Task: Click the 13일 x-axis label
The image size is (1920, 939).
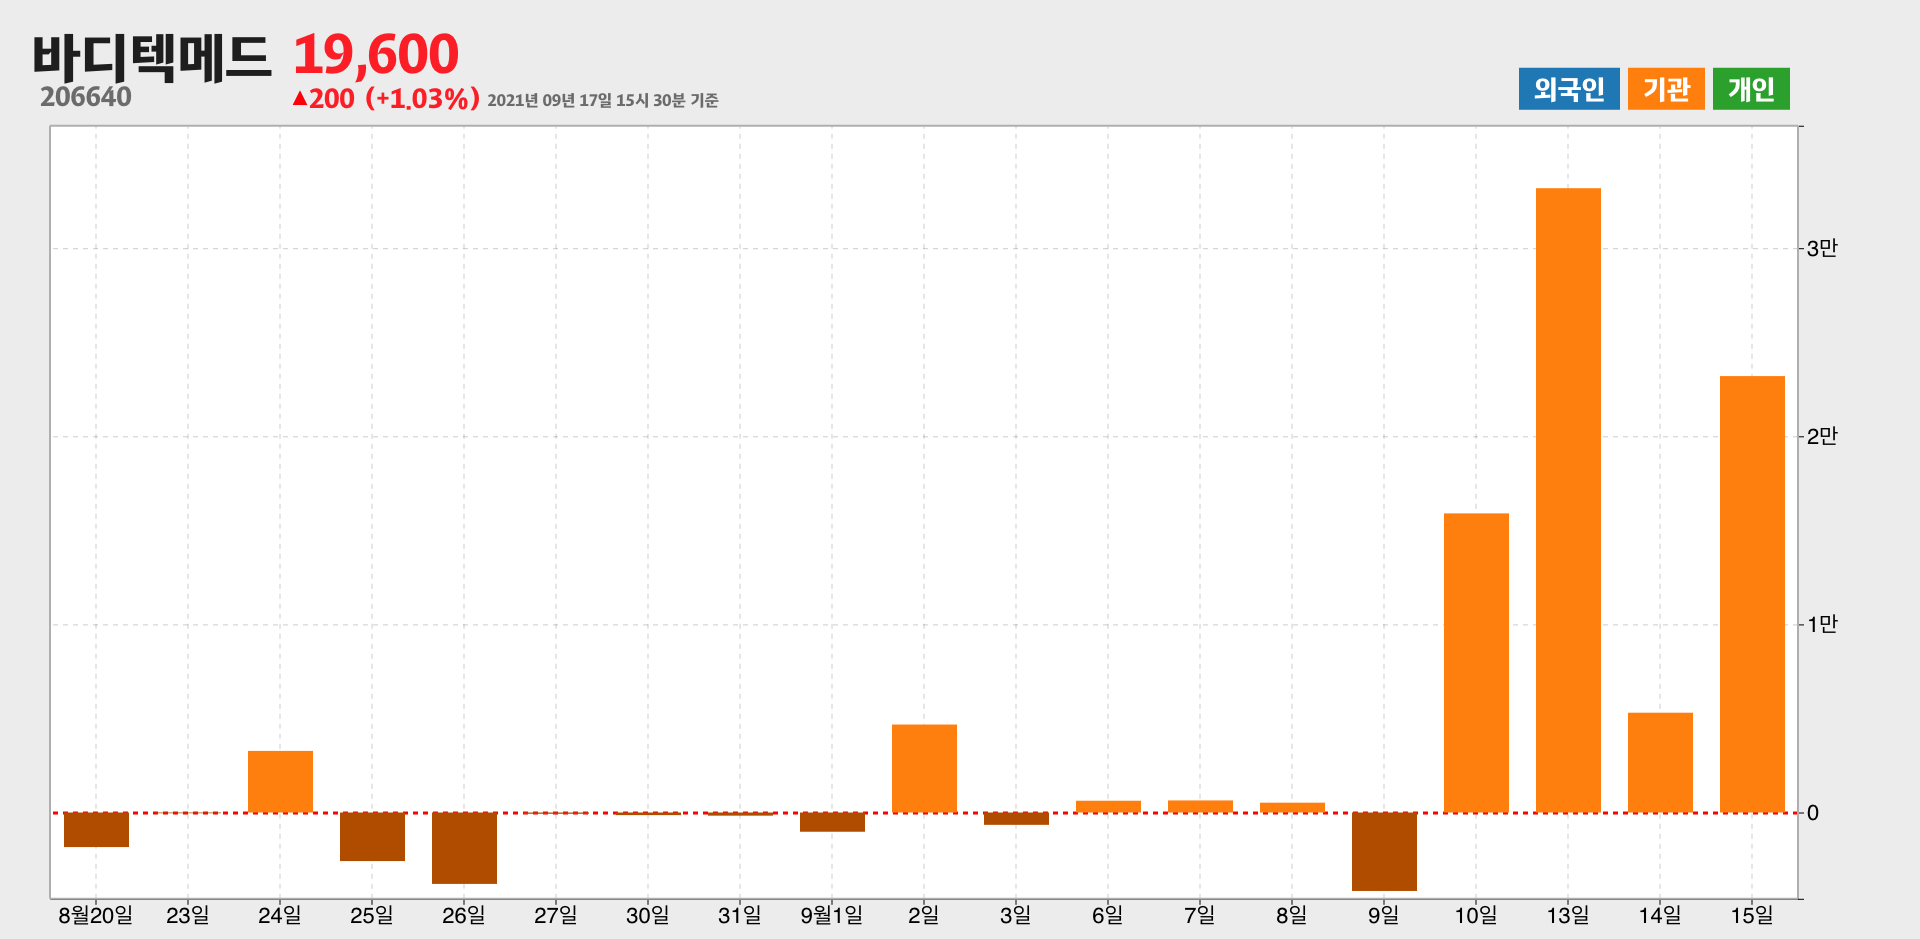Action: 1567,915
